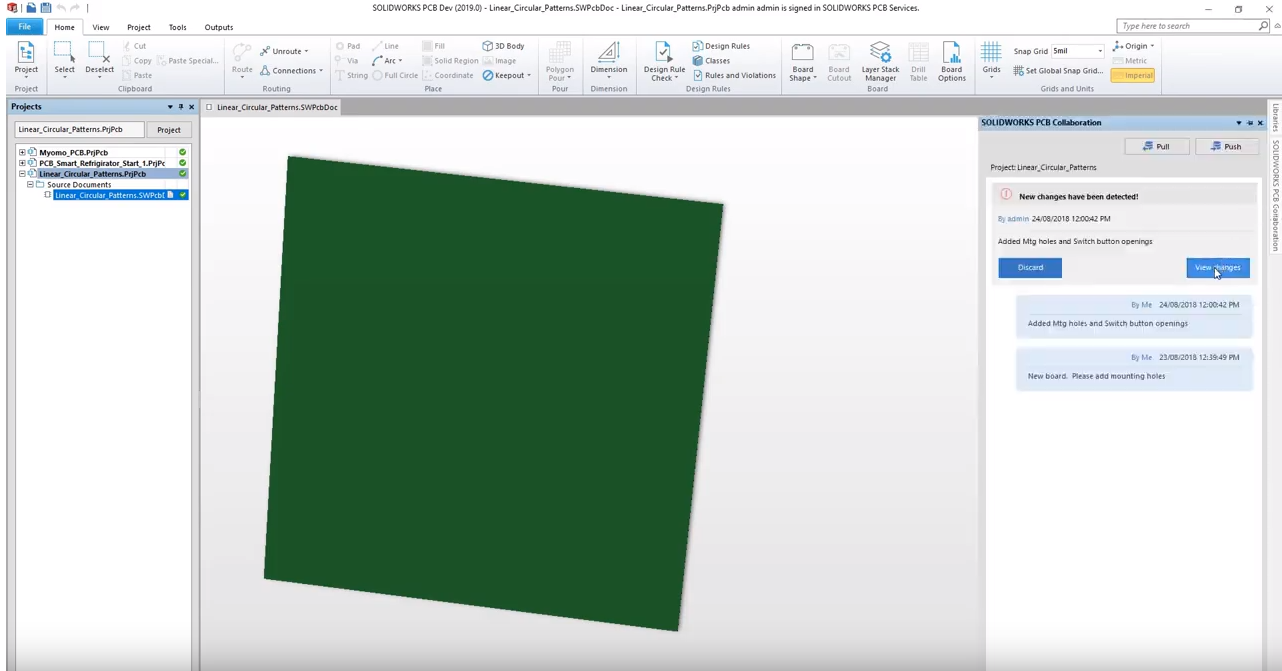Pin the Projects panel
This screenshot has width=1282, height=671.
pos(181,107)
